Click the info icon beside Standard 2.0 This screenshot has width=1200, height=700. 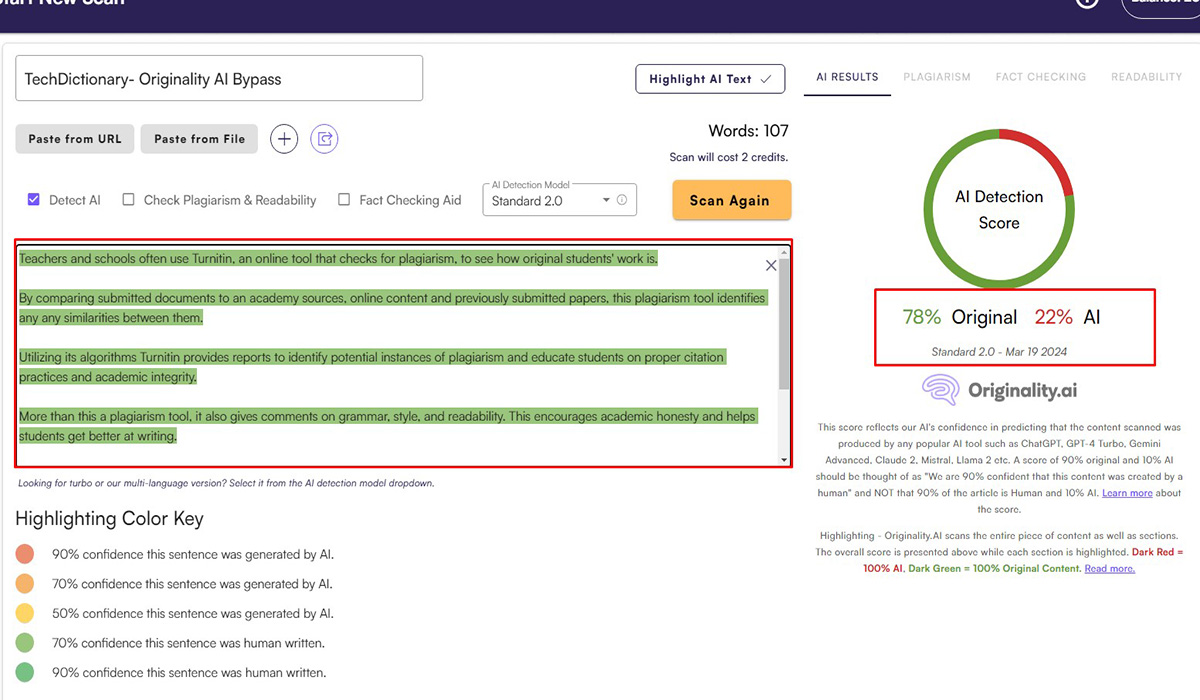pyautogui.click(x=622, y=200)
